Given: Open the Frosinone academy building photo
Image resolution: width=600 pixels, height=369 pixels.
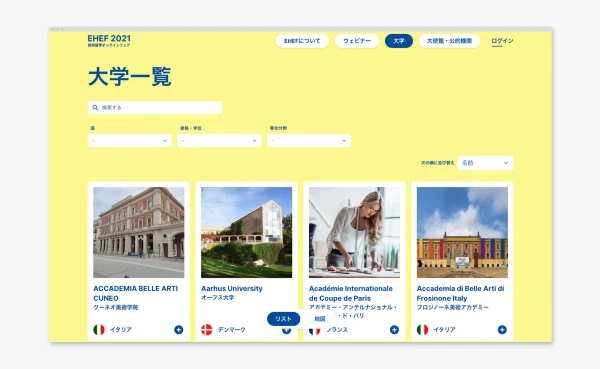Looking at the screenshot, I should [x=462, y=232].
